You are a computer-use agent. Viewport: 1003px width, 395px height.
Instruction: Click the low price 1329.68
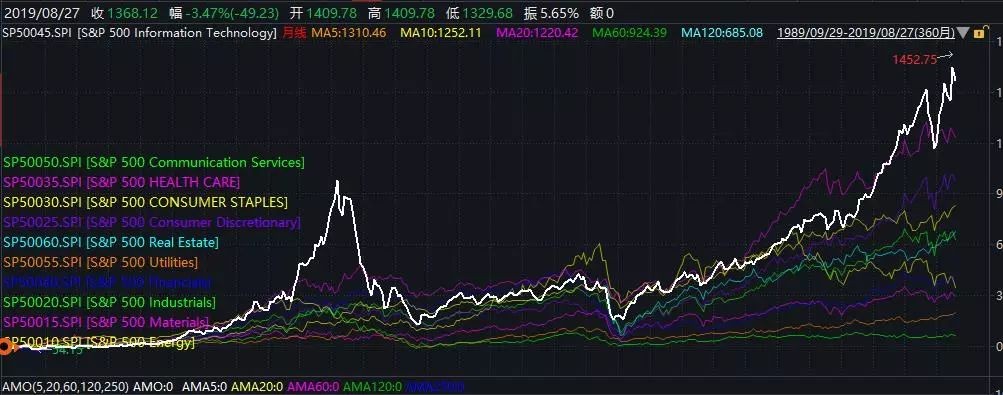click(487, 13)
